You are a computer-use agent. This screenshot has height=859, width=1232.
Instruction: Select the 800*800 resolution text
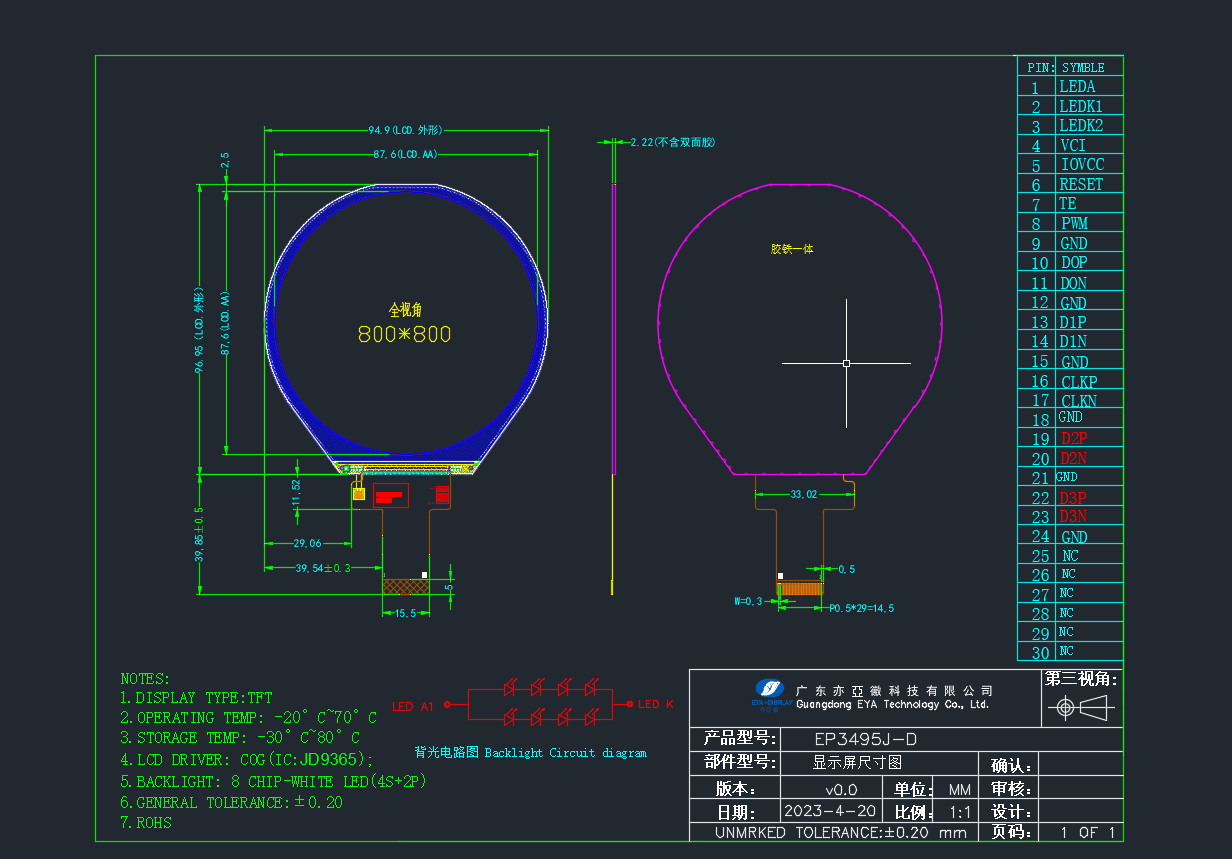coord(404,334)
